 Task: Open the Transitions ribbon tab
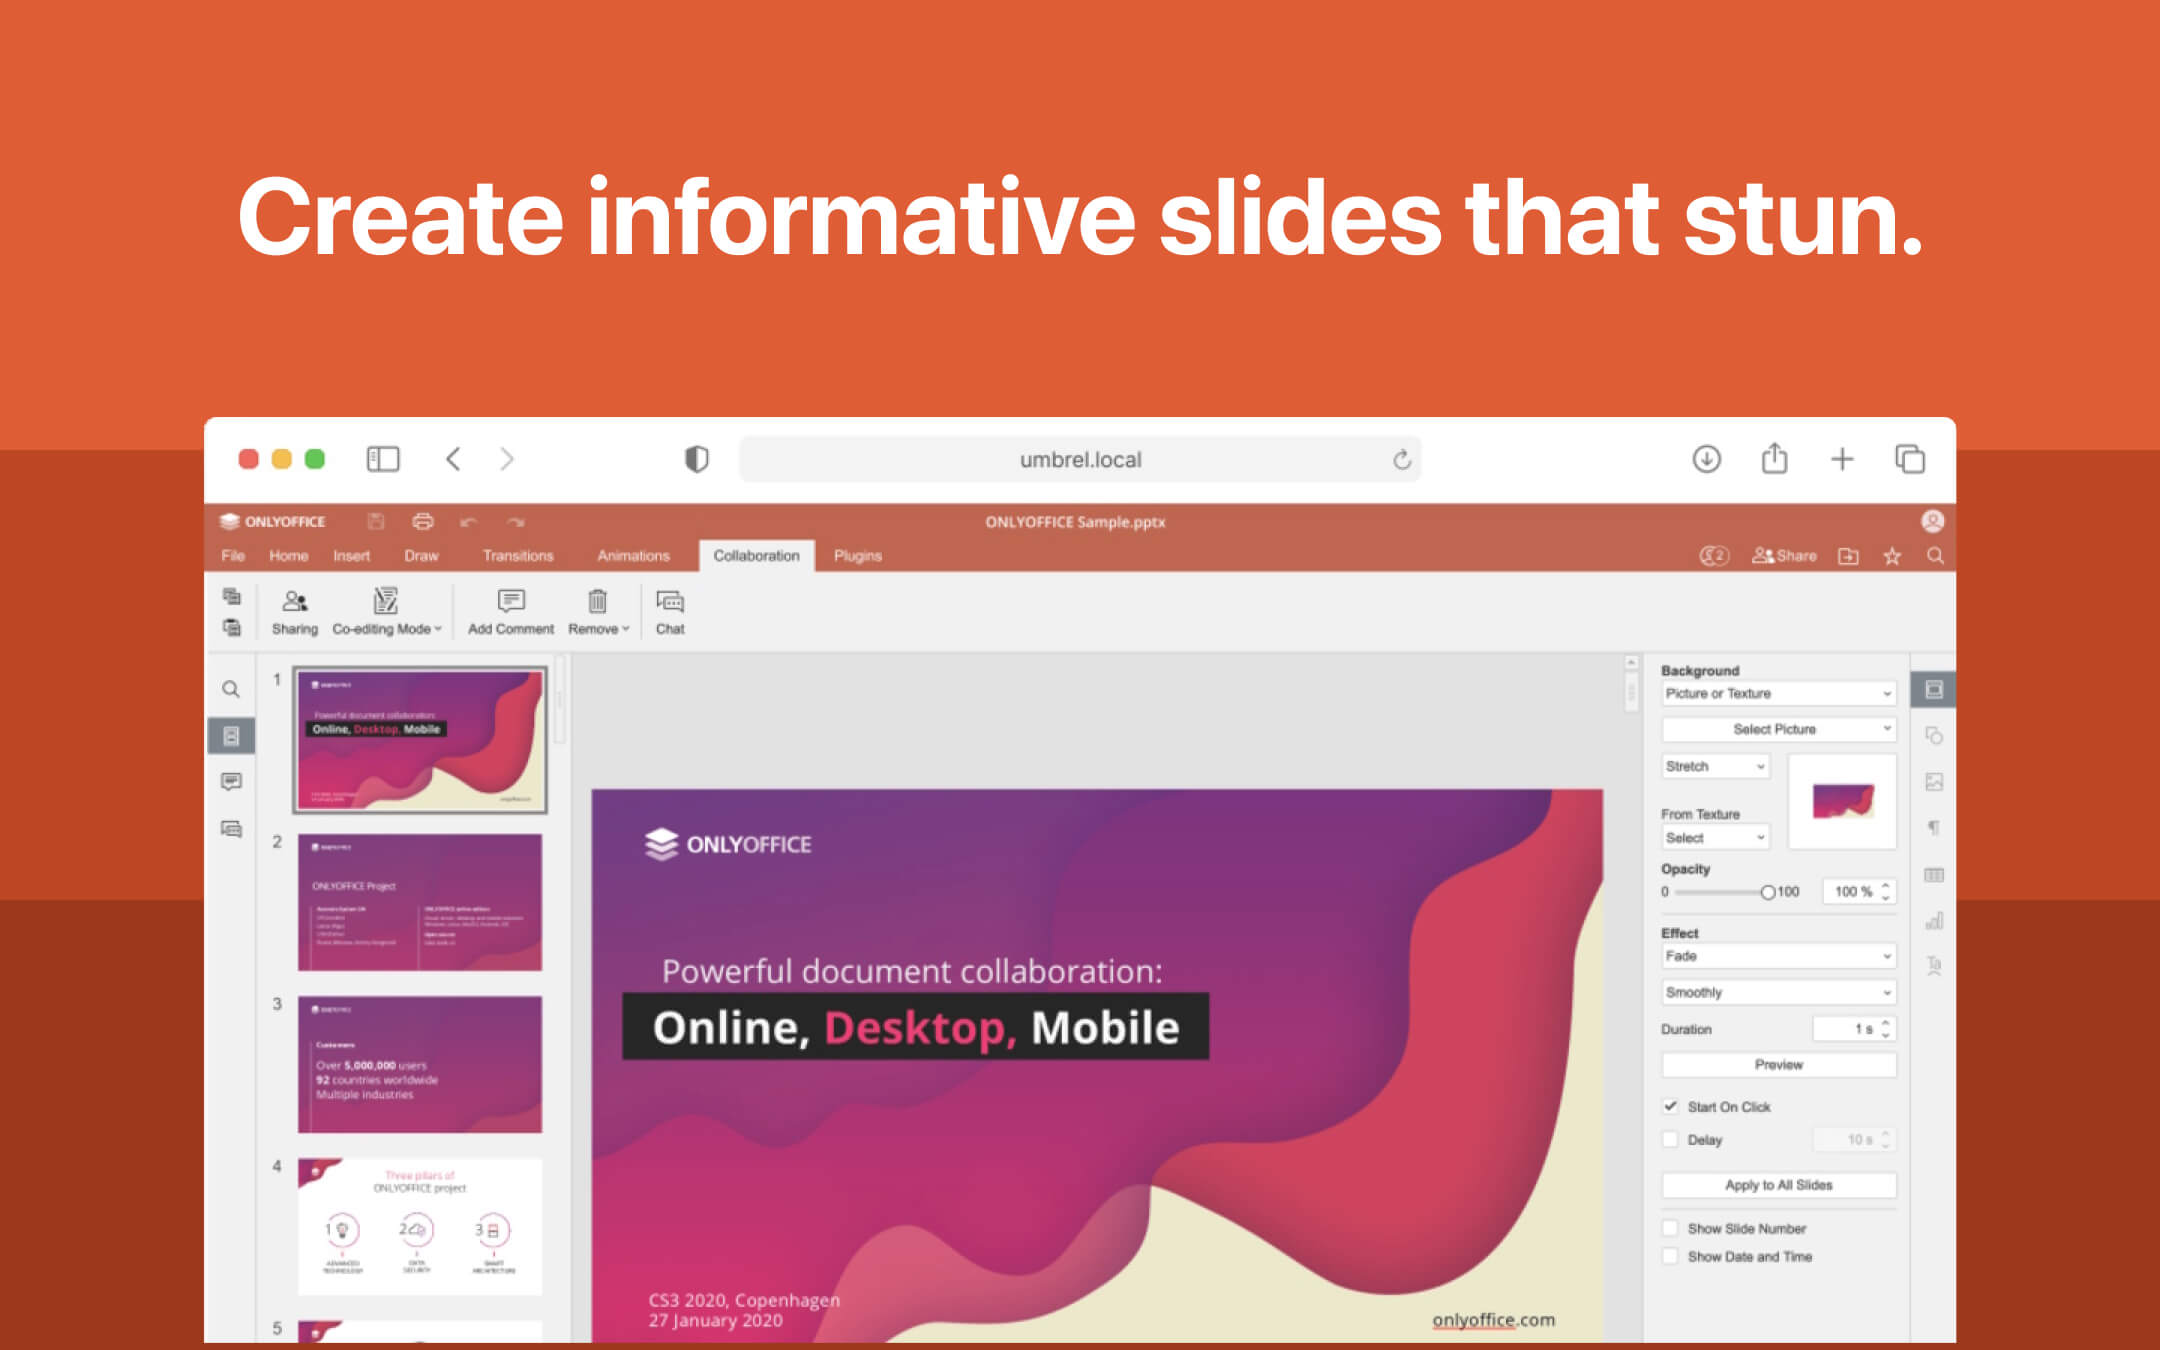pyautogui.click(x=518, y=555)
